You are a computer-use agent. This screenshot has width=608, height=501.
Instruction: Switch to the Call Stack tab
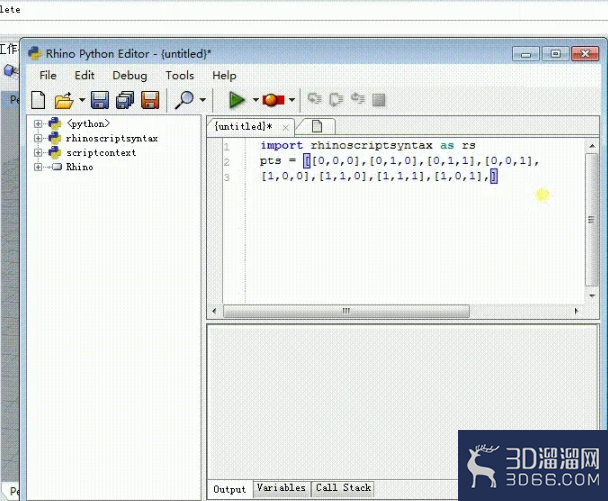343,488
